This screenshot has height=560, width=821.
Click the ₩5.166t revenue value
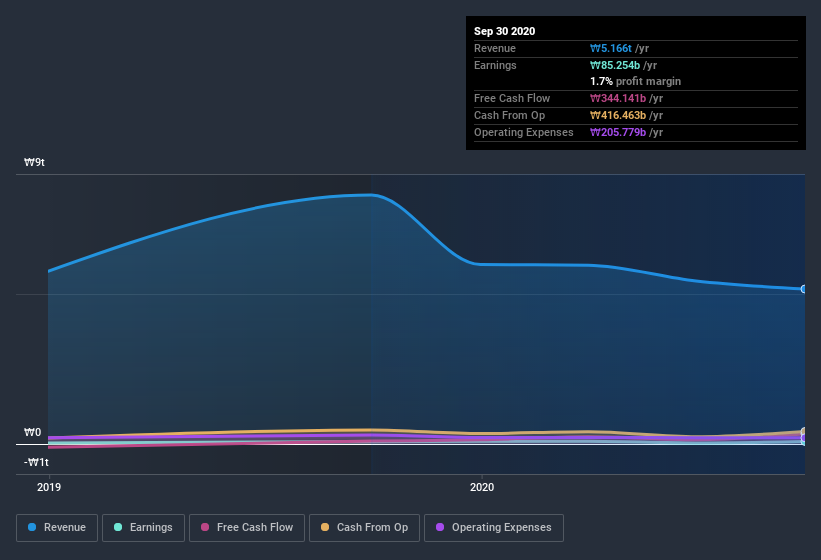pyautogui.click(x=611, y=48)
